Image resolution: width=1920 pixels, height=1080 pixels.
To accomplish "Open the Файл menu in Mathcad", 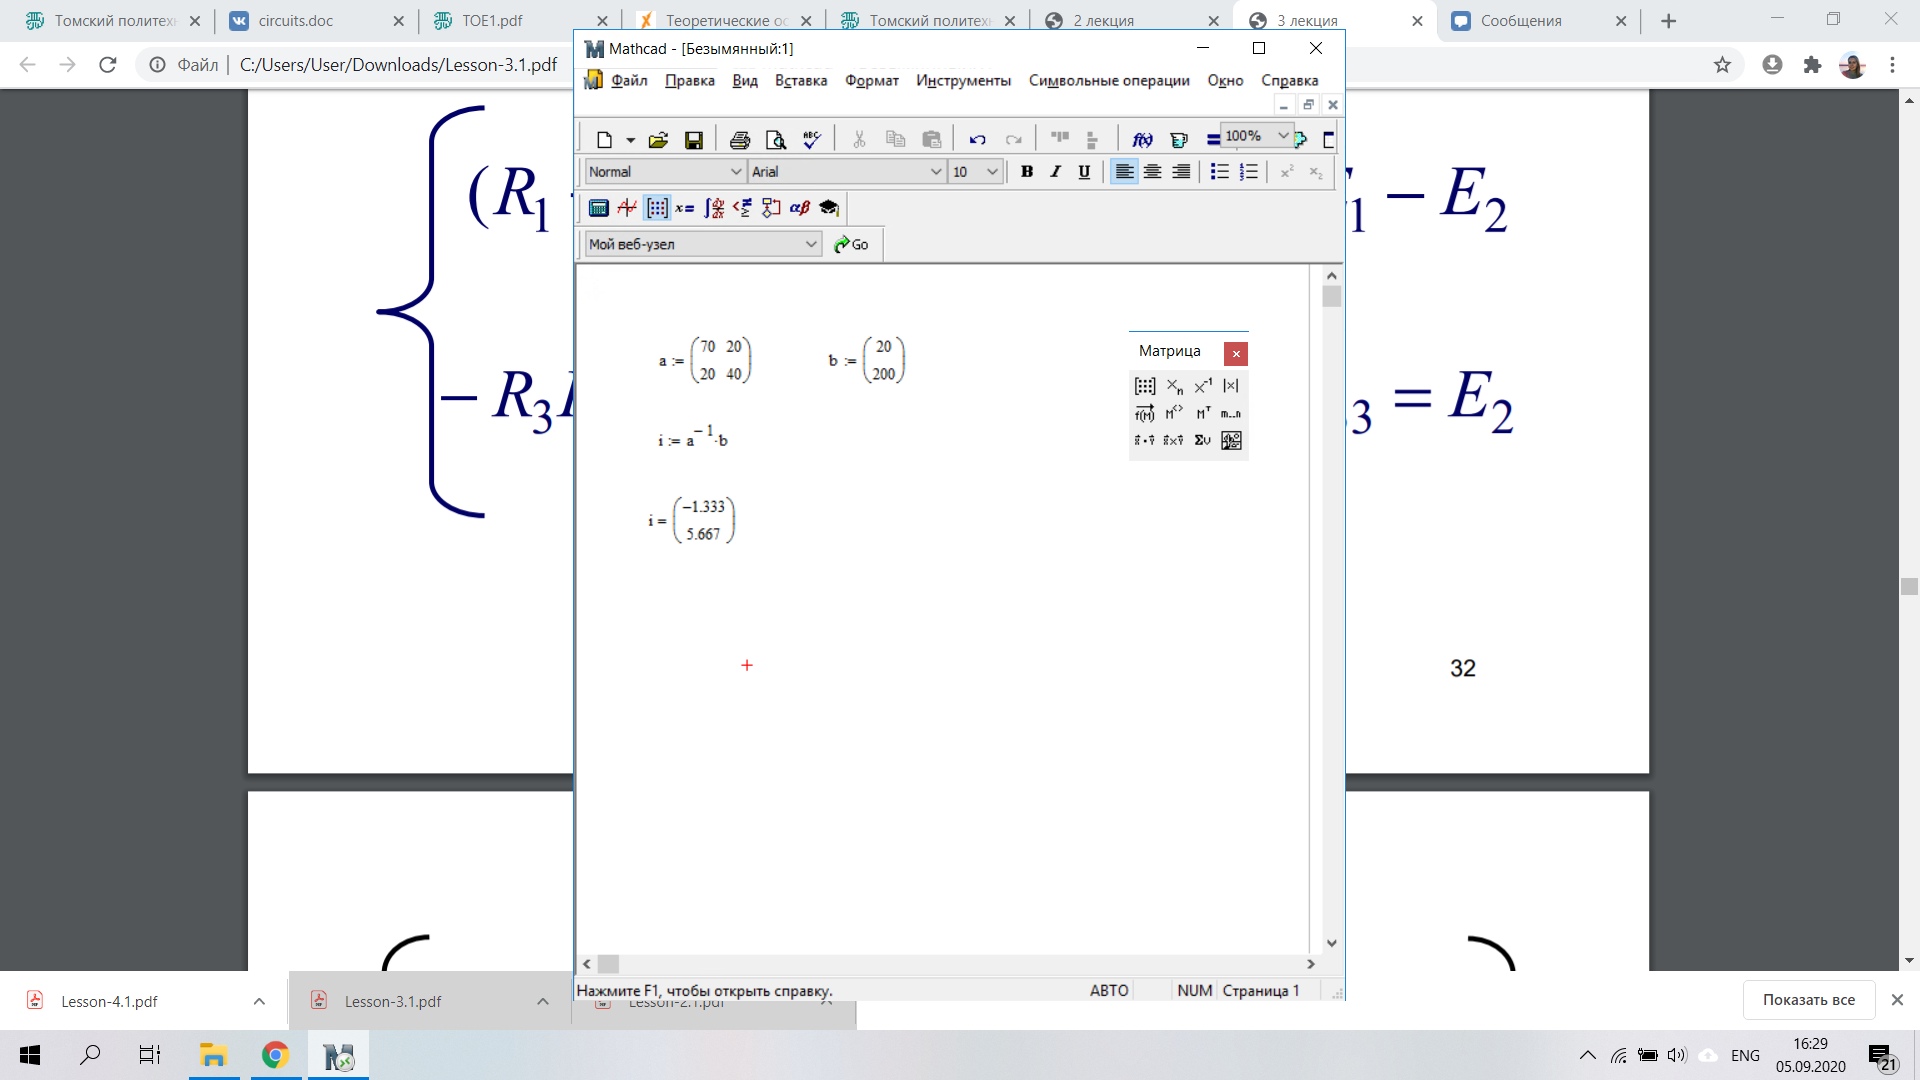I will (629, 81).
